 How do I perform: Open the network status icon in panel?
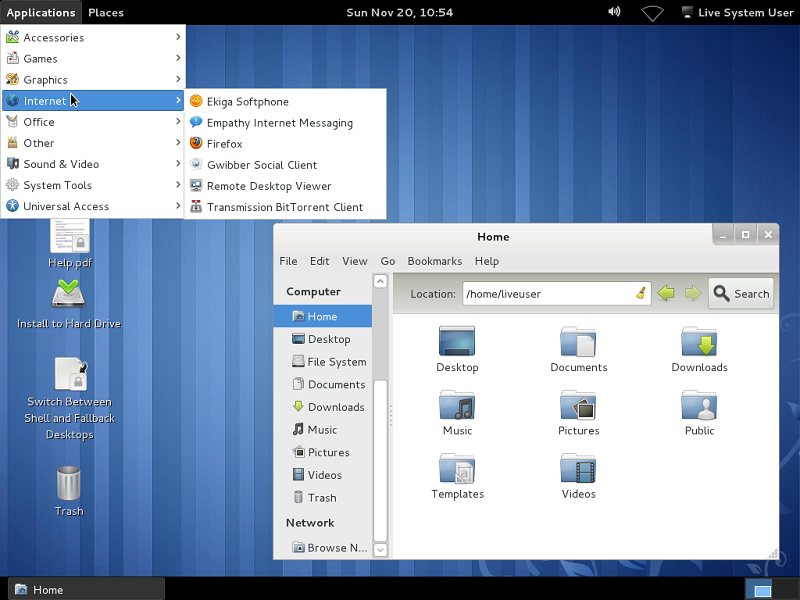[x=653, y=13]
